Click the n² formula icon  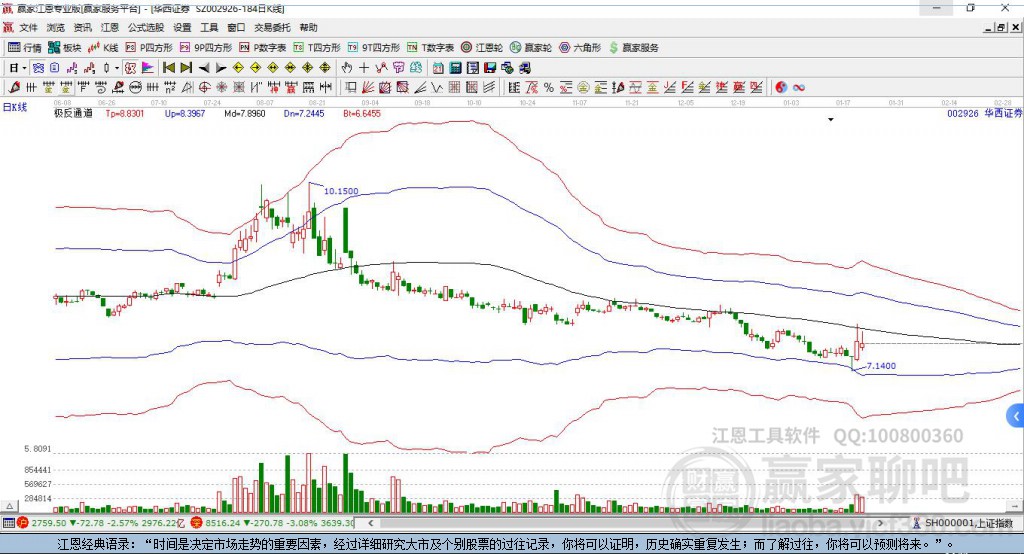[170, 88]
